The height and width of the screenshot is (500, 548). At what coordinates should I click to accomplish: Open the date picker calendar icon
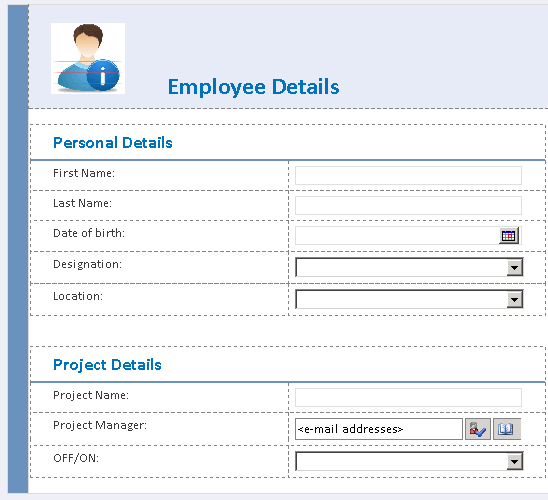pos(509,236)
